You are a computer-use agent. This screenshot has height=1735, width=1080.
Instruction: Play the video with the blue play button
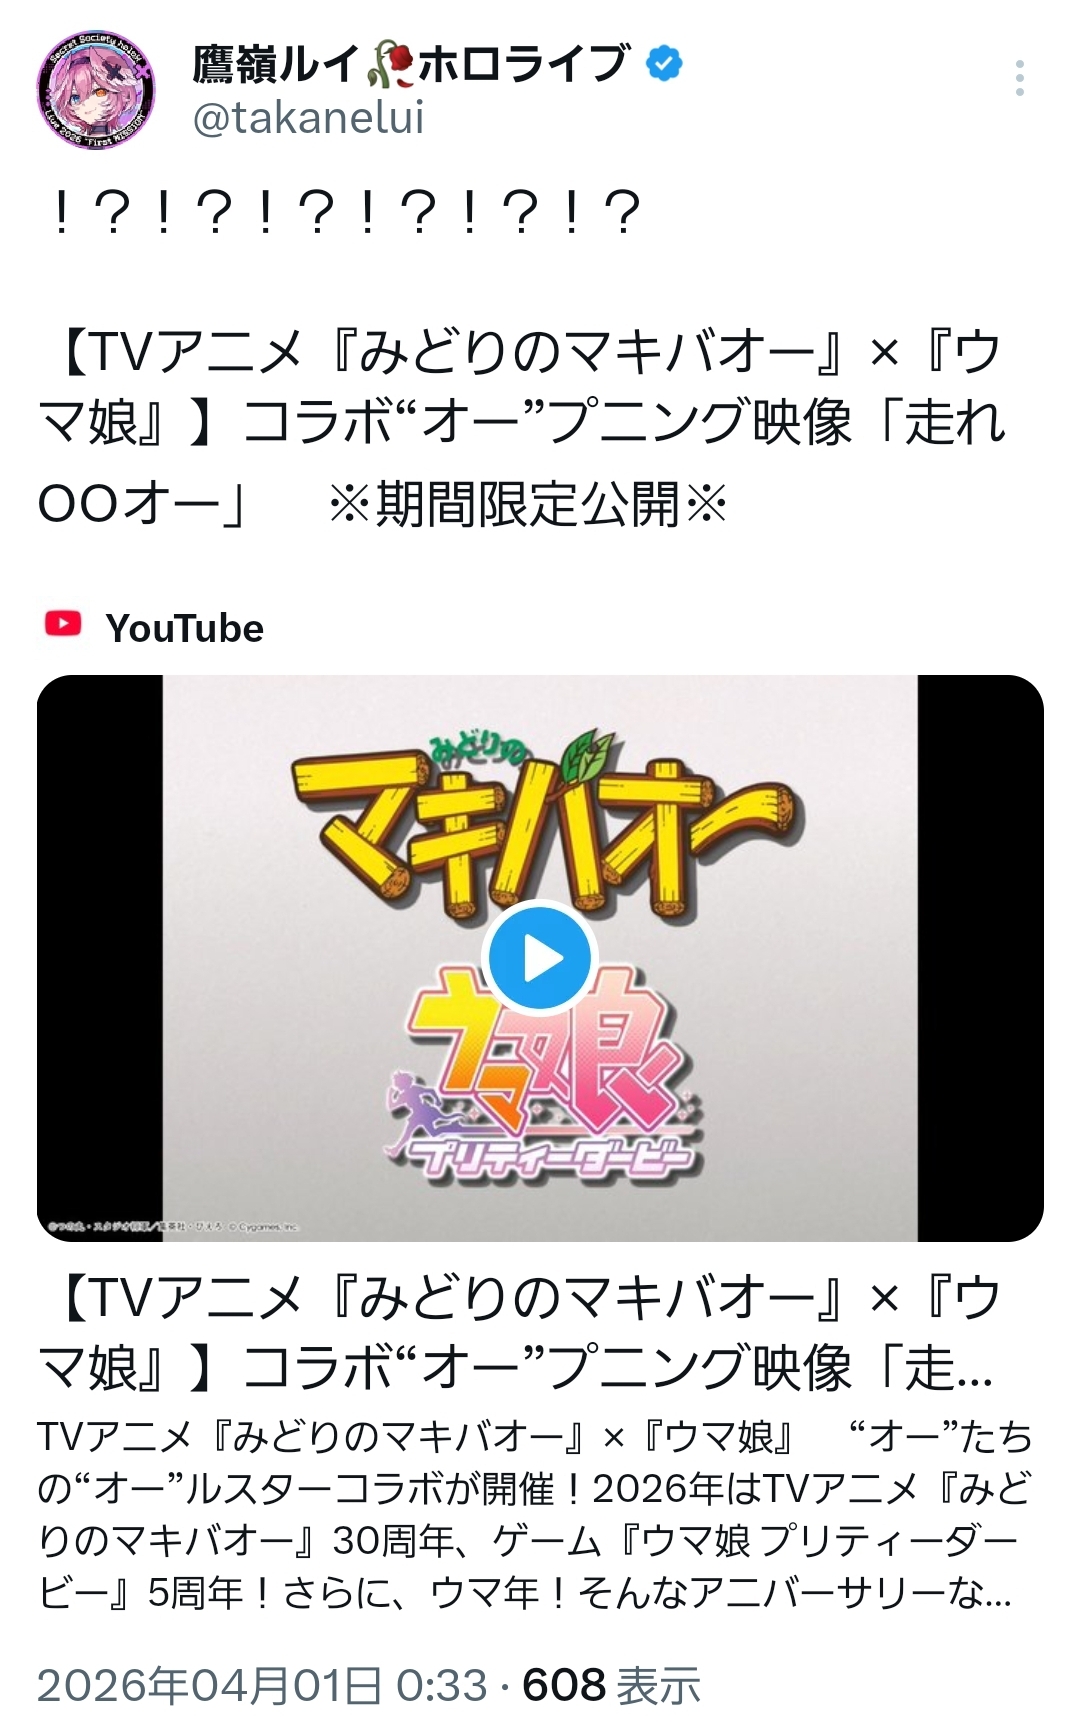(540, 958)
